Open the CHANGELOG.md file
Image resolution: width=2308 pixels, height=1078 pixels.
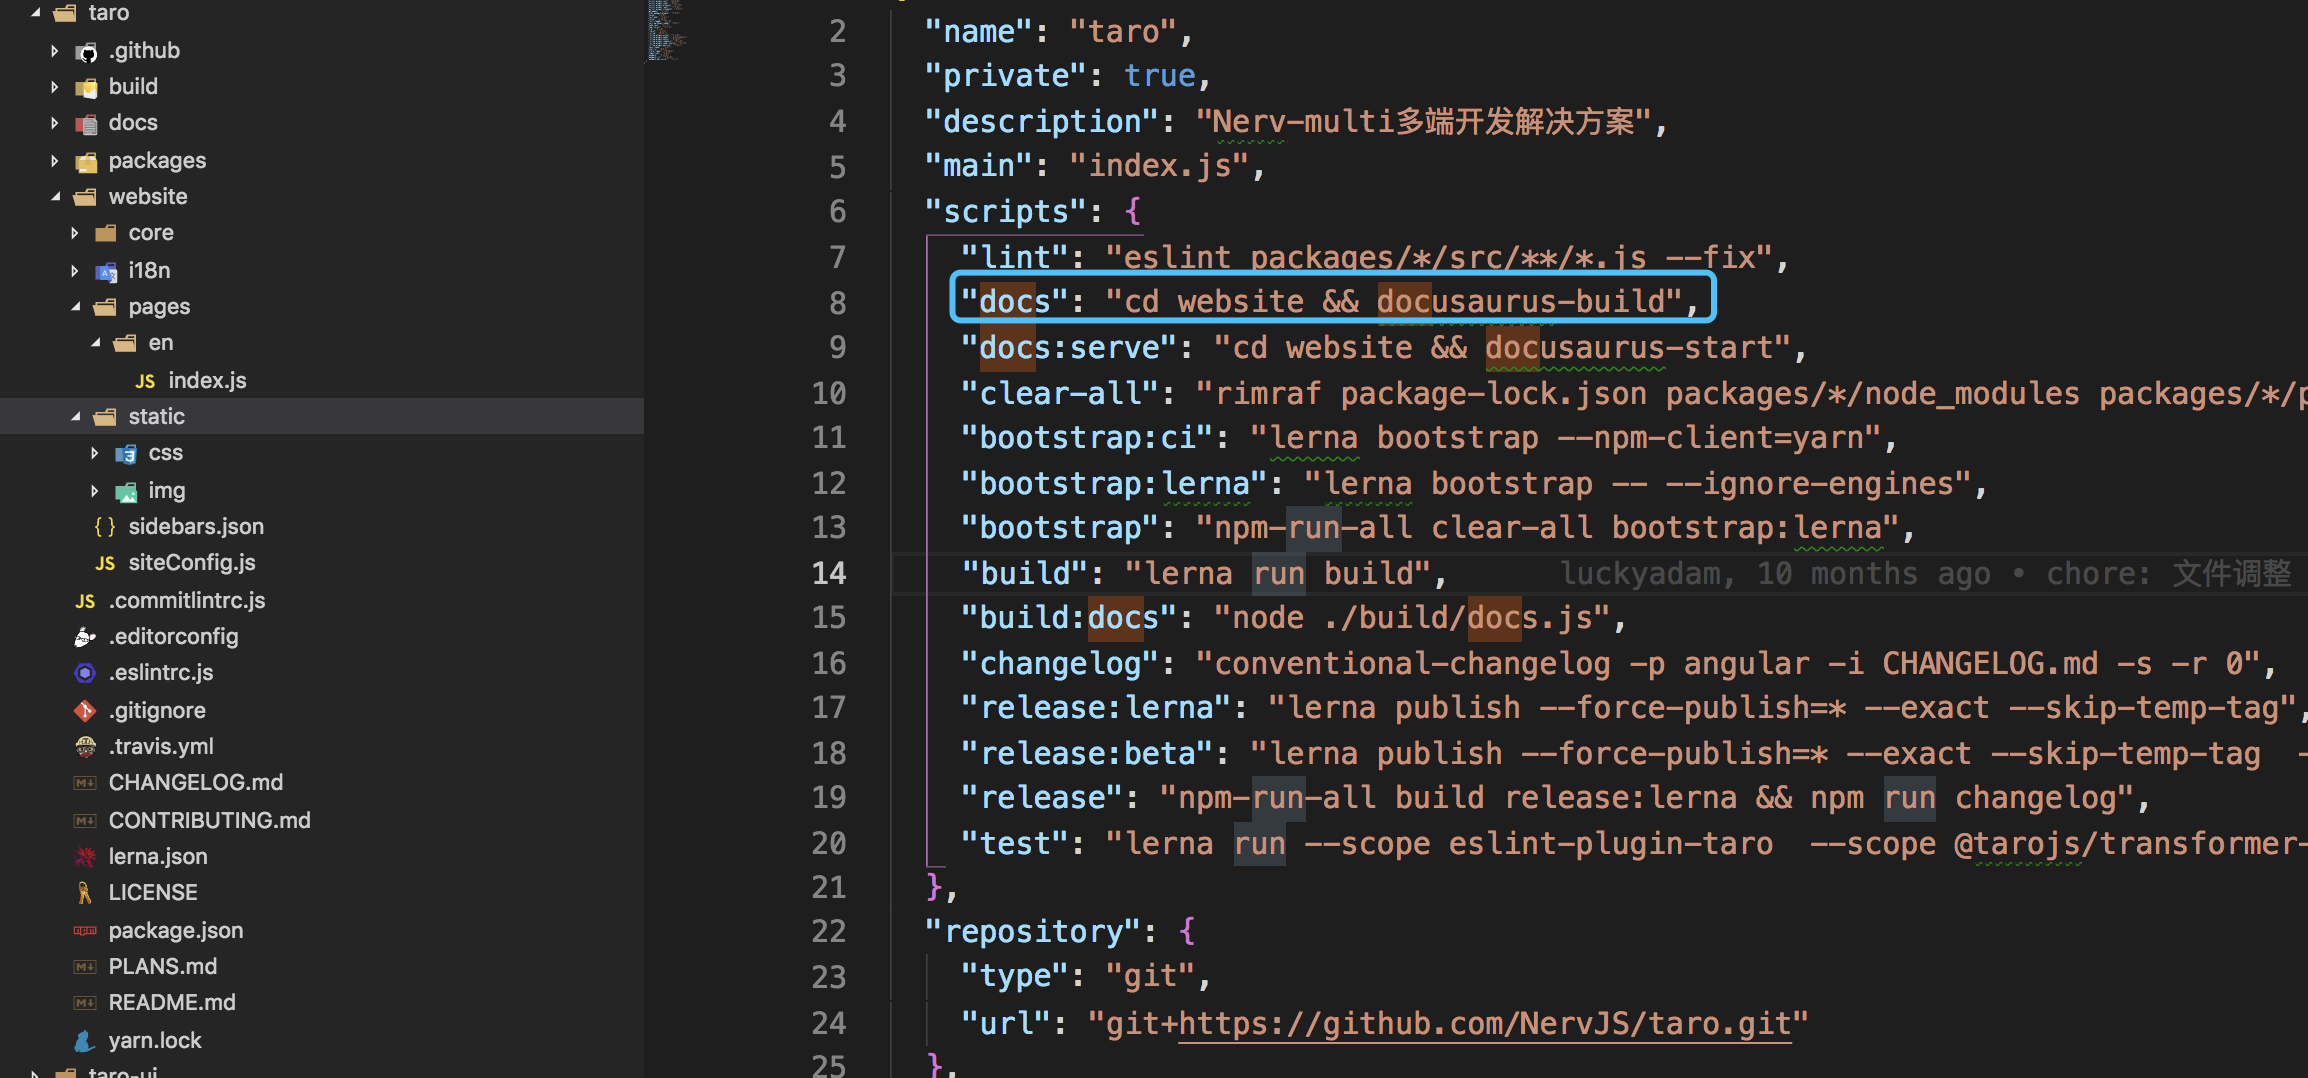pos(196,783)
